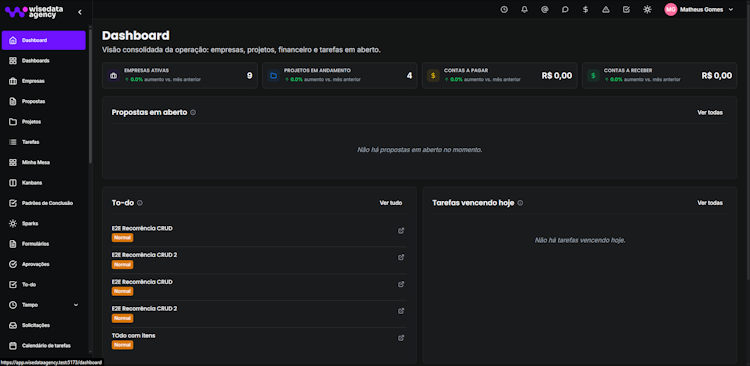
Task: Open Sparks in the sidebar
Action: [44, 223]
